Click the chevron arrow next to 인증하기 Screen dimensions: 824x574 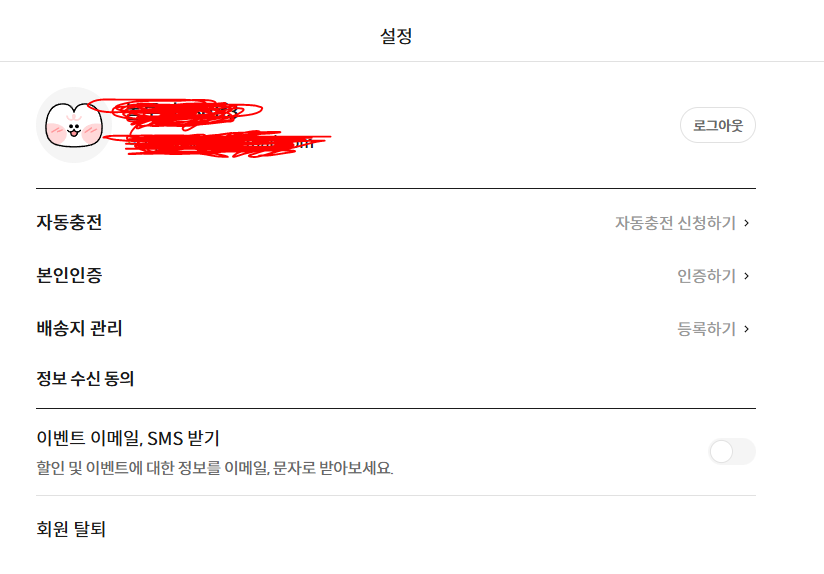(747, 276)
